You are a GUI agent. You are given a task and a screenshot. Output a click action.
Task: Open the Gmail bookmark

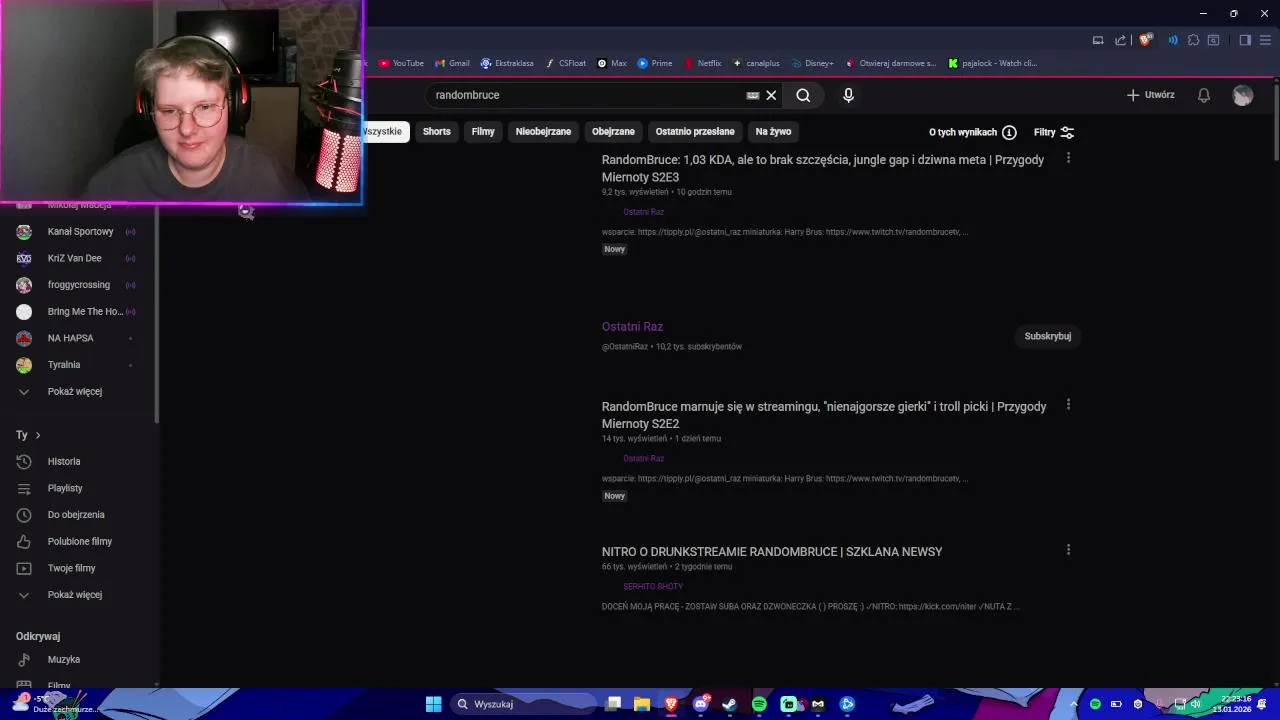pos(452,63)
